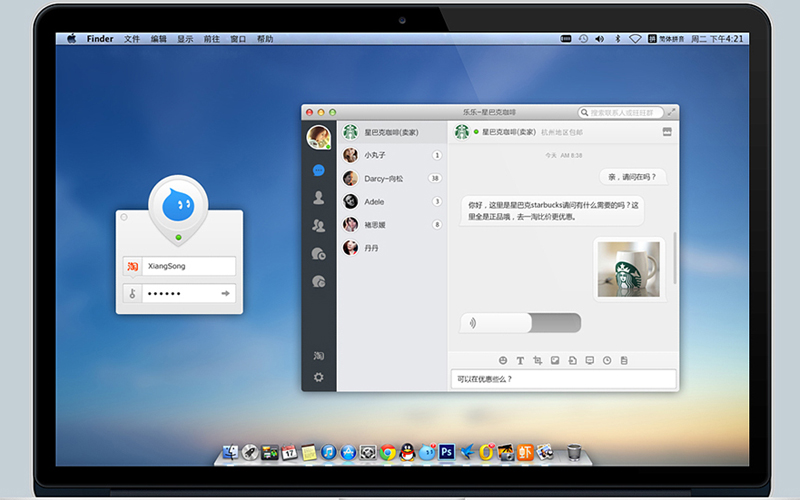Click the user avatar in chat sidebar

318,137
